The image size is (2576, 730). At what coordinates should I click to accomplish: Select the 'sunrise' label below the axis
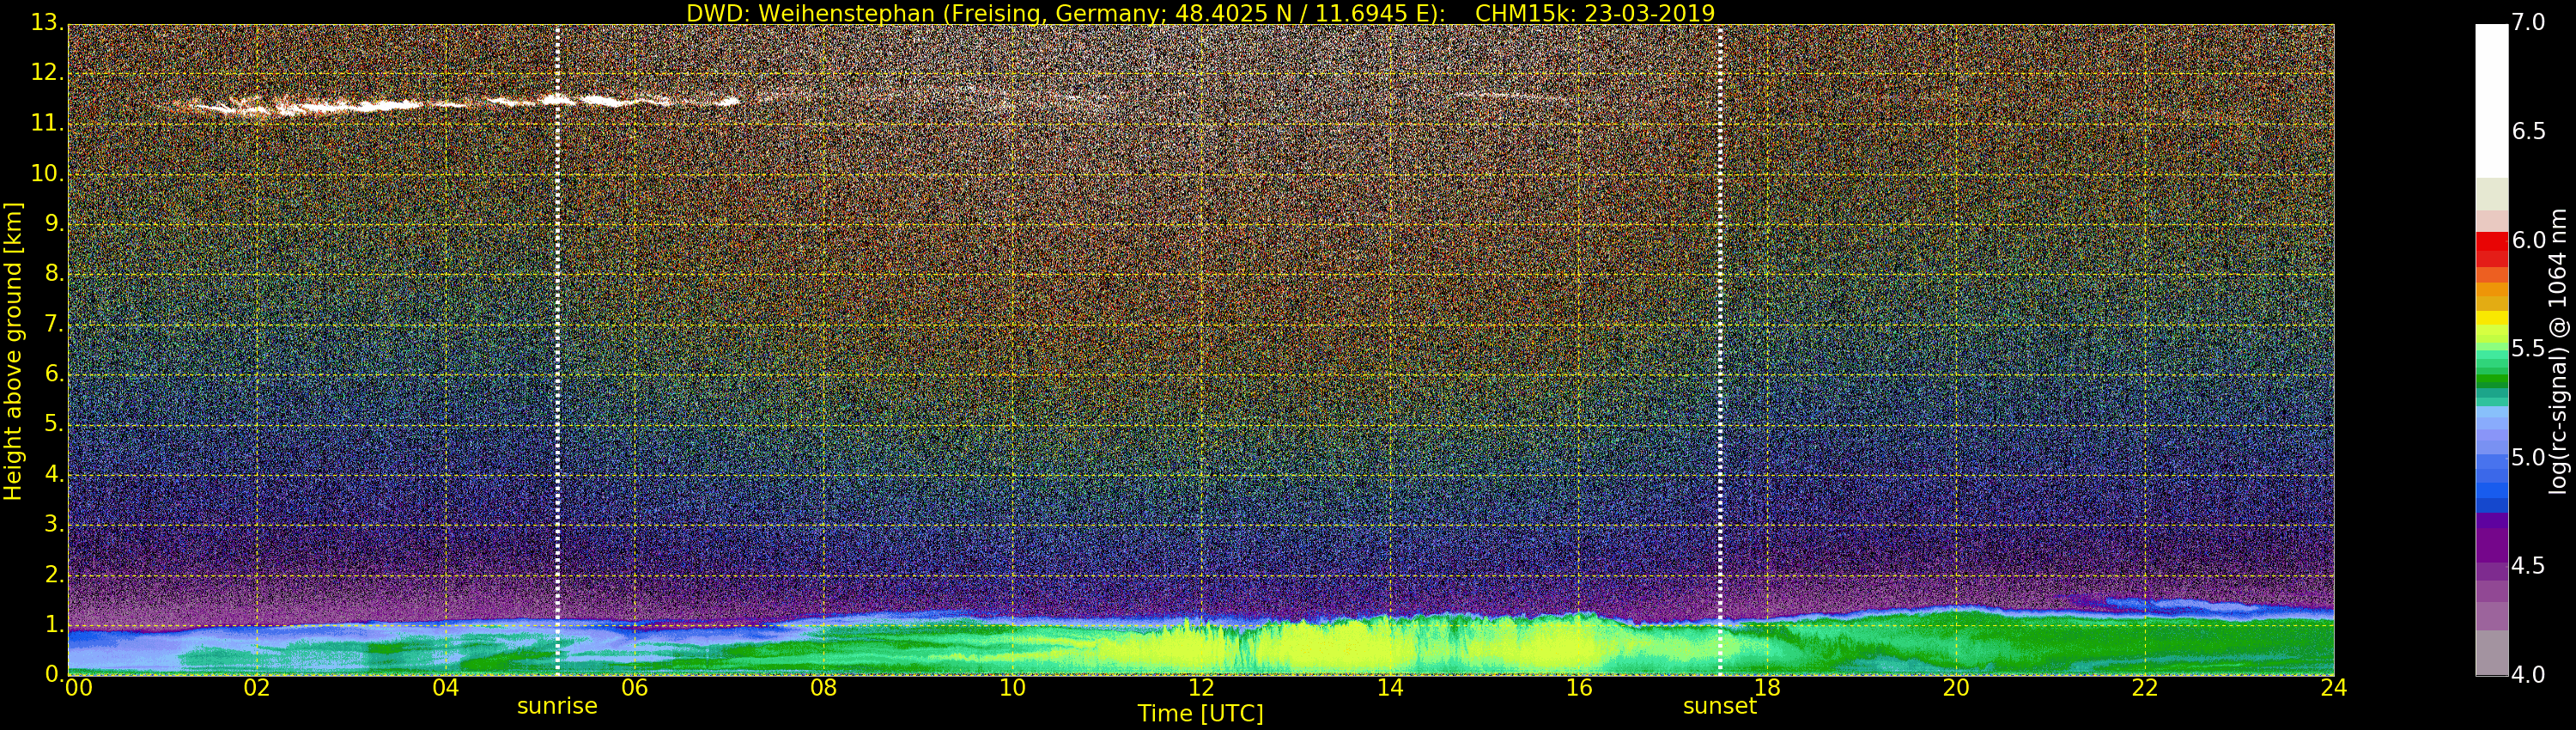tap(557, 707)
